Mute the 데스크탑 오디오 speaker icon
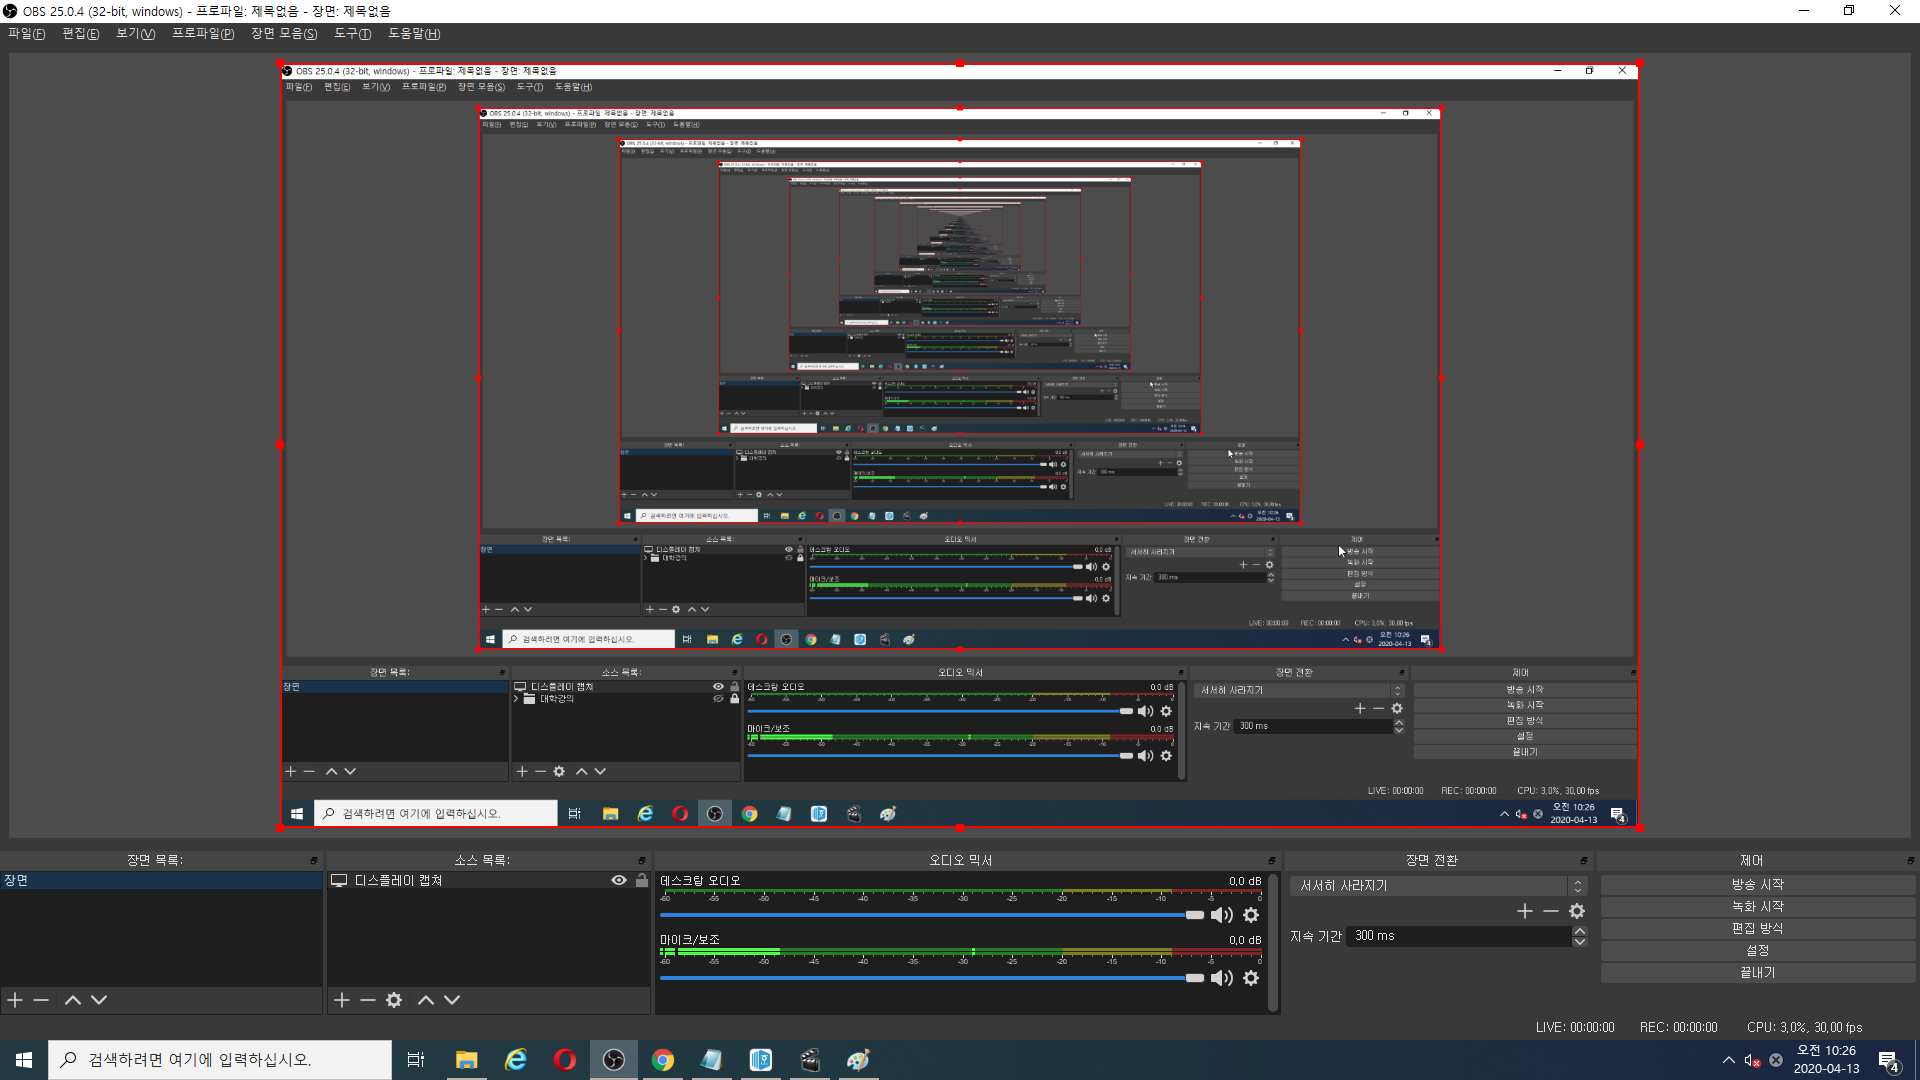This screenshot has height=1080, width=1920. pyautogui.click(x=1221, y=915)
